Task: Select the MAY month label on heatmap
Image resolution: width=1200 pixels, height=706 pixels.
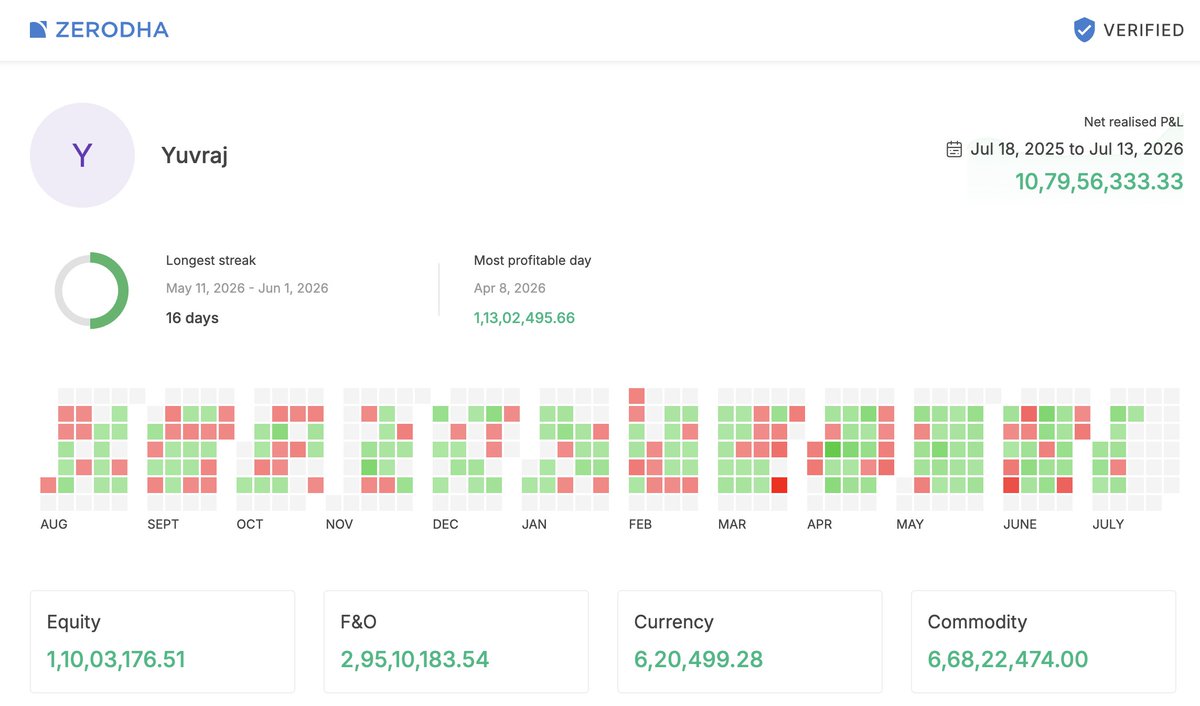Action: 910,524
